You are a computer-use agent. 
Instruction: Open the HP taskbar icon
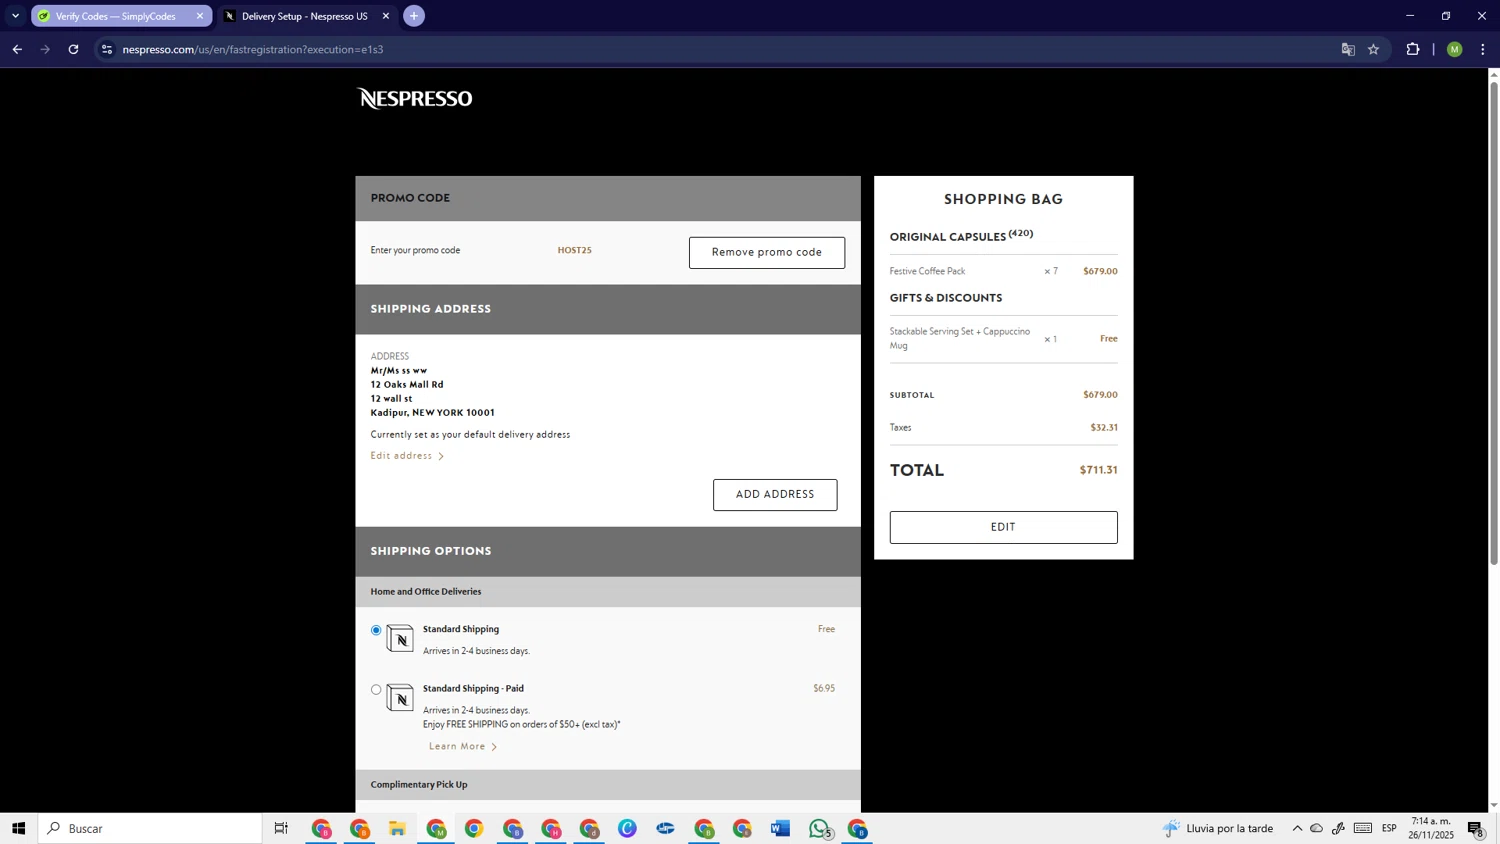(x=666, y=828)
